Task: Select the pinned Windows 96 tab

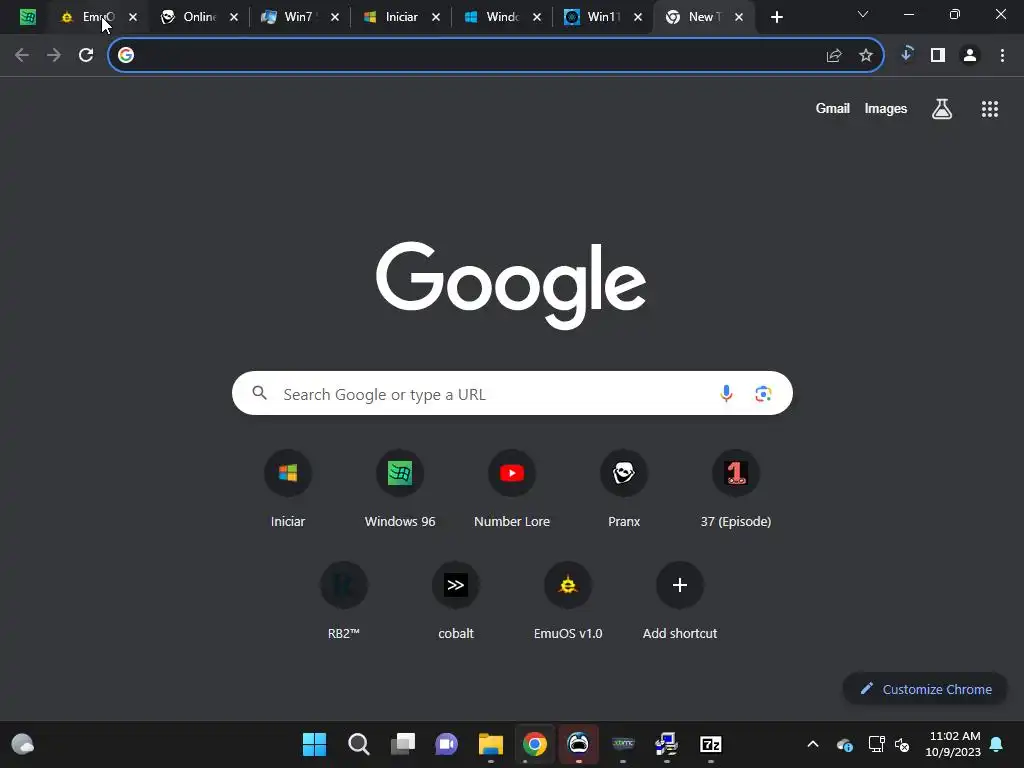Action: coord(27,17)
